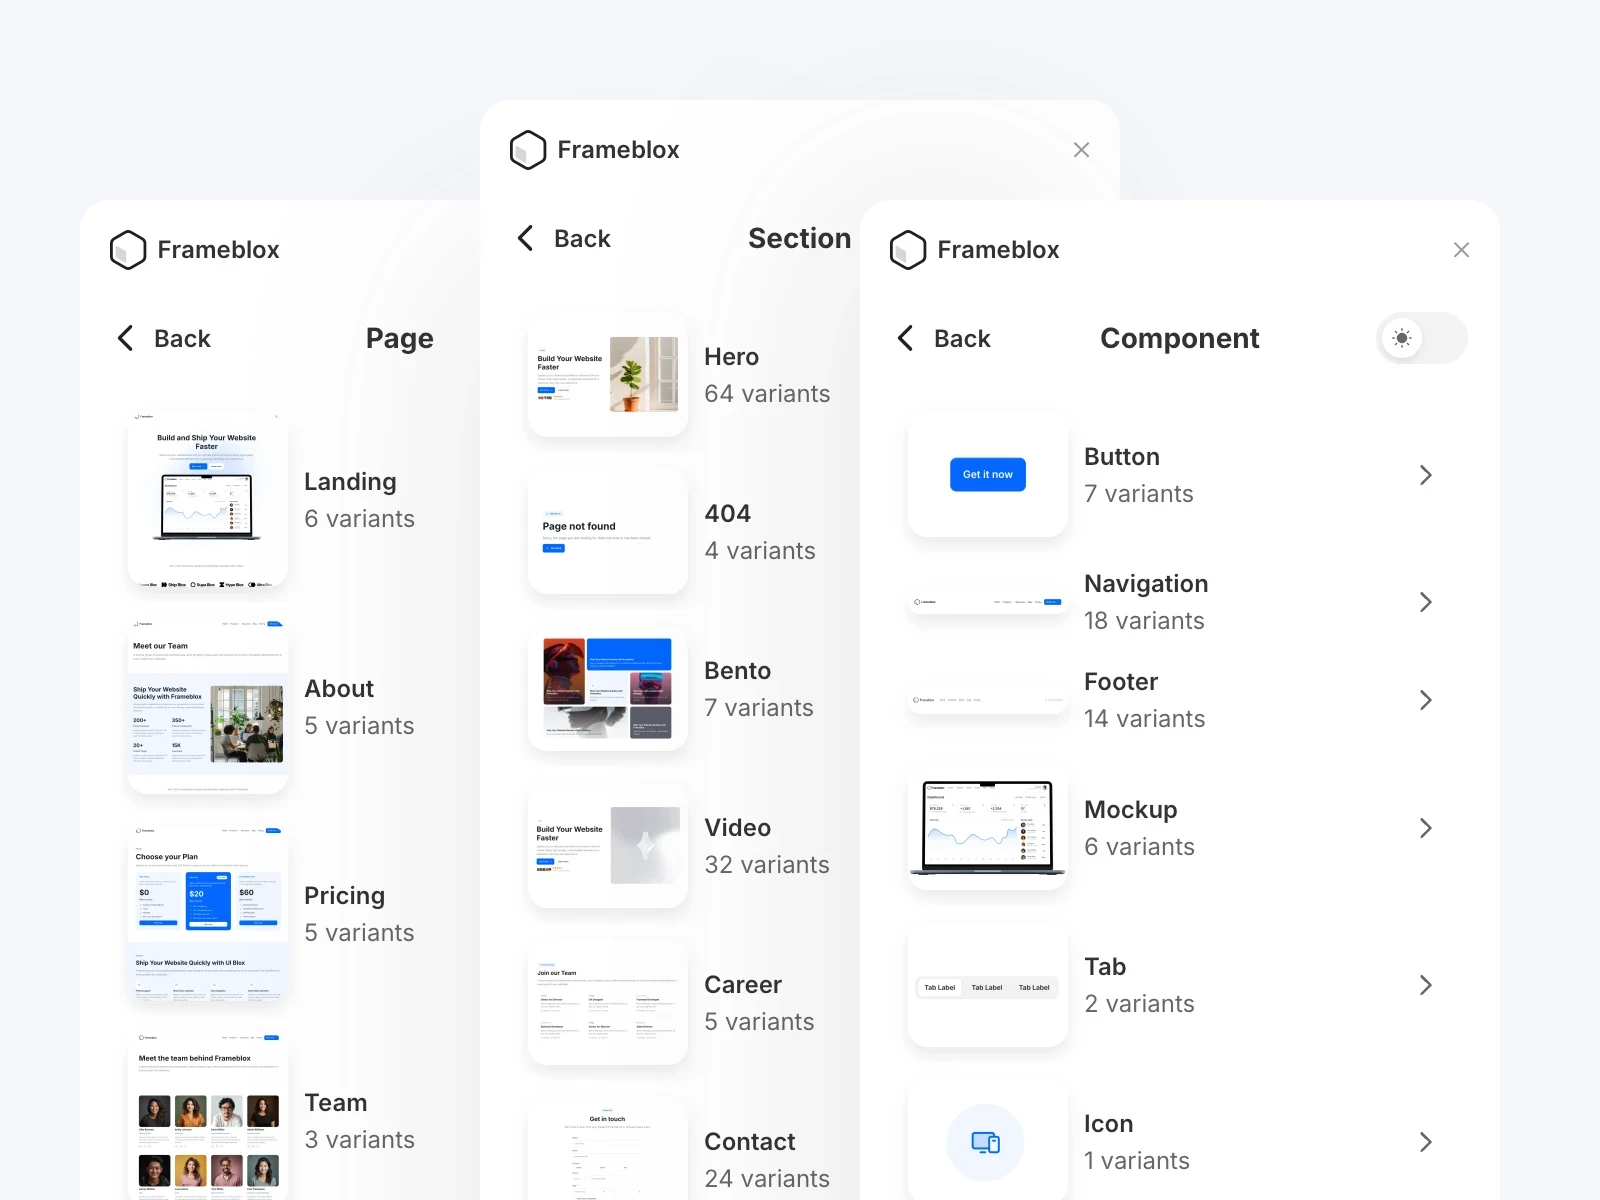Select the Mockup component label
This screenshot has height=1200, width=1600.
(1131, 810)
